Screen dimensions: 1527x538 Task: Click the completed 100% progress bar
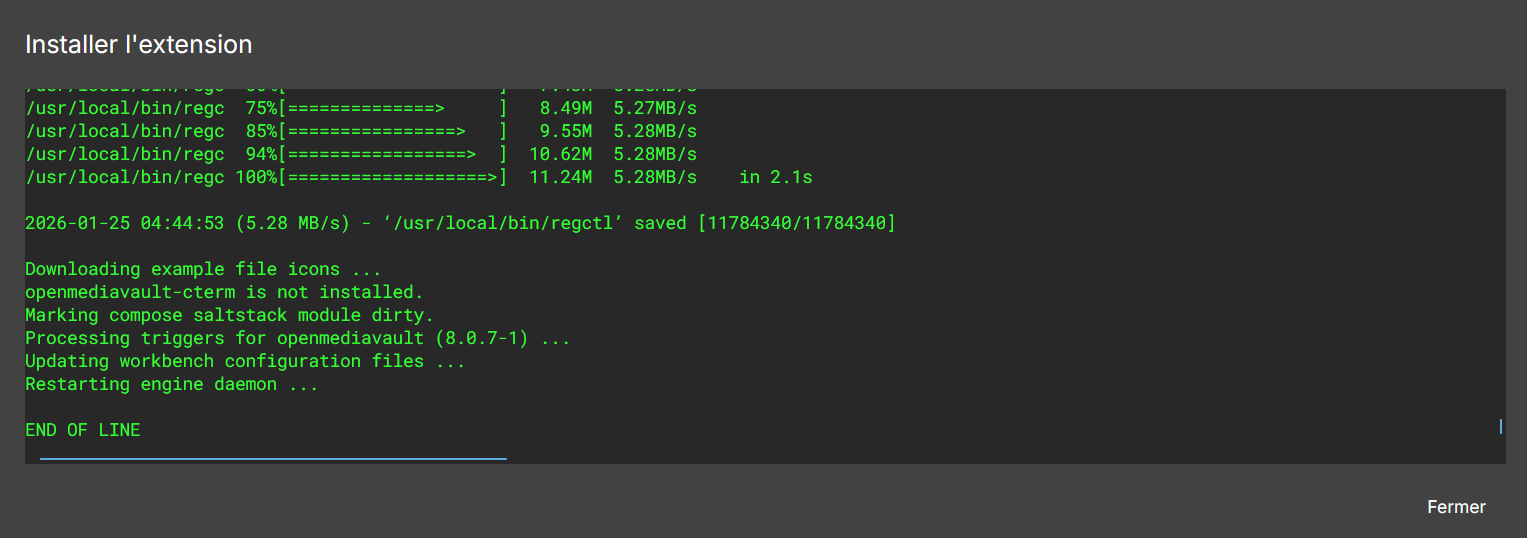click(393, 177)
